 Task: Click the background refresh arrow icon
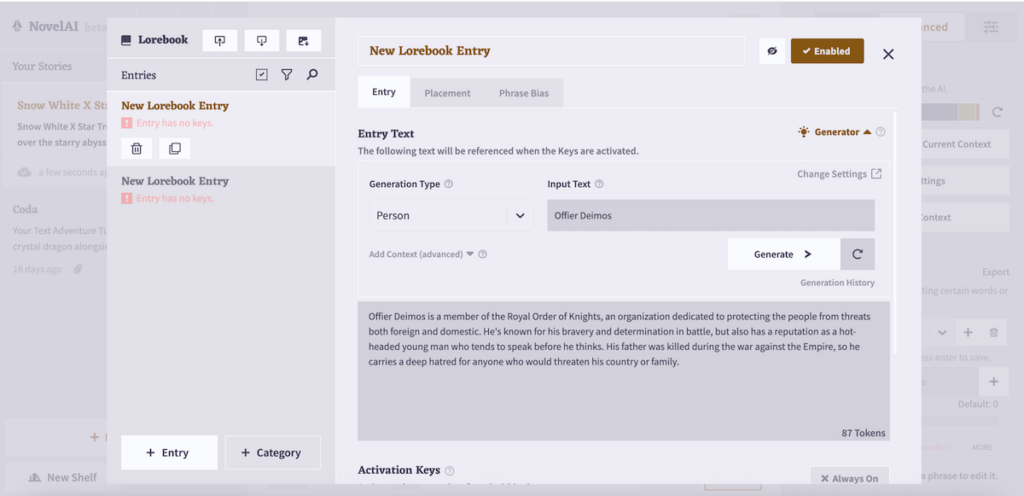point(997,112)
